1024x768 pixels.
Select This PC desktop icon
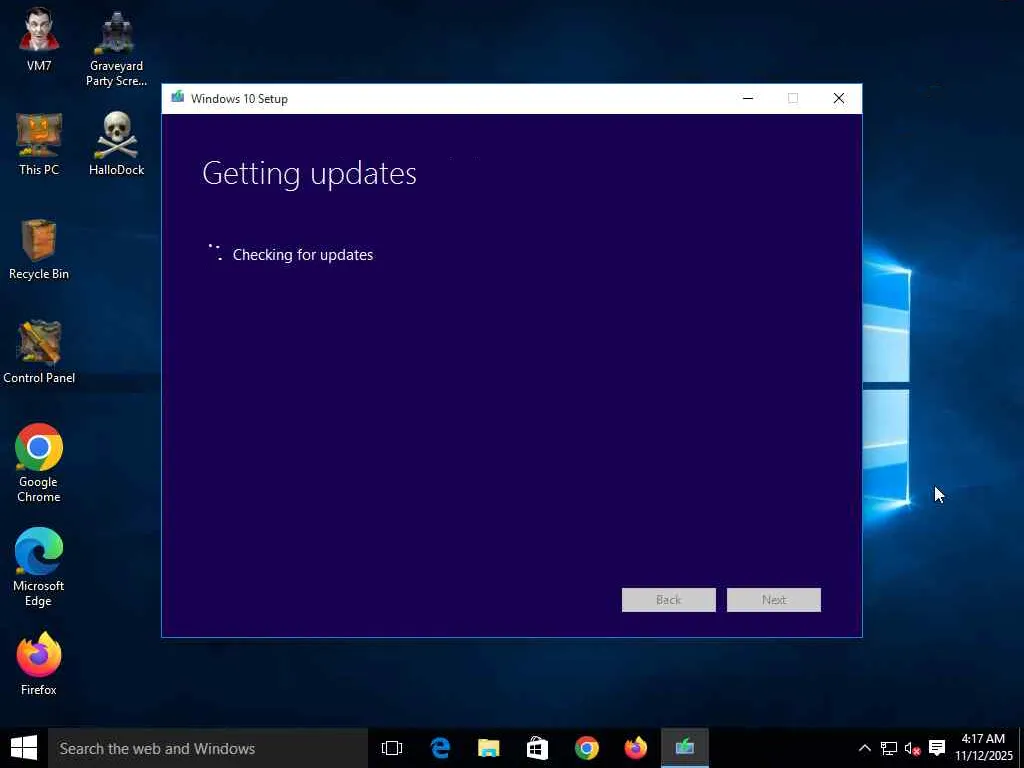39,144
